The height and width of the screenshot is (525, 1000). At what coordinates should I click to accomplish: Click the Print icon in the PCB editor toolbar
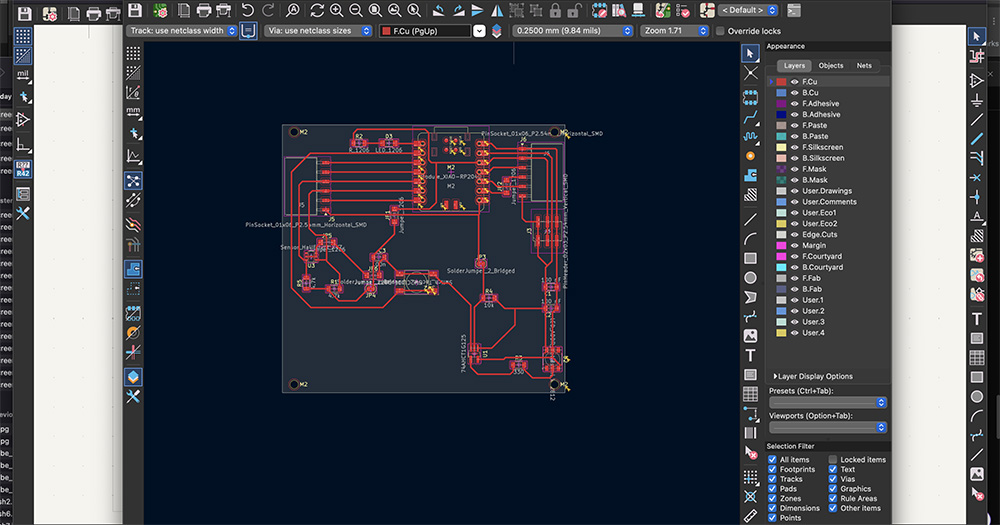[203, 10]
